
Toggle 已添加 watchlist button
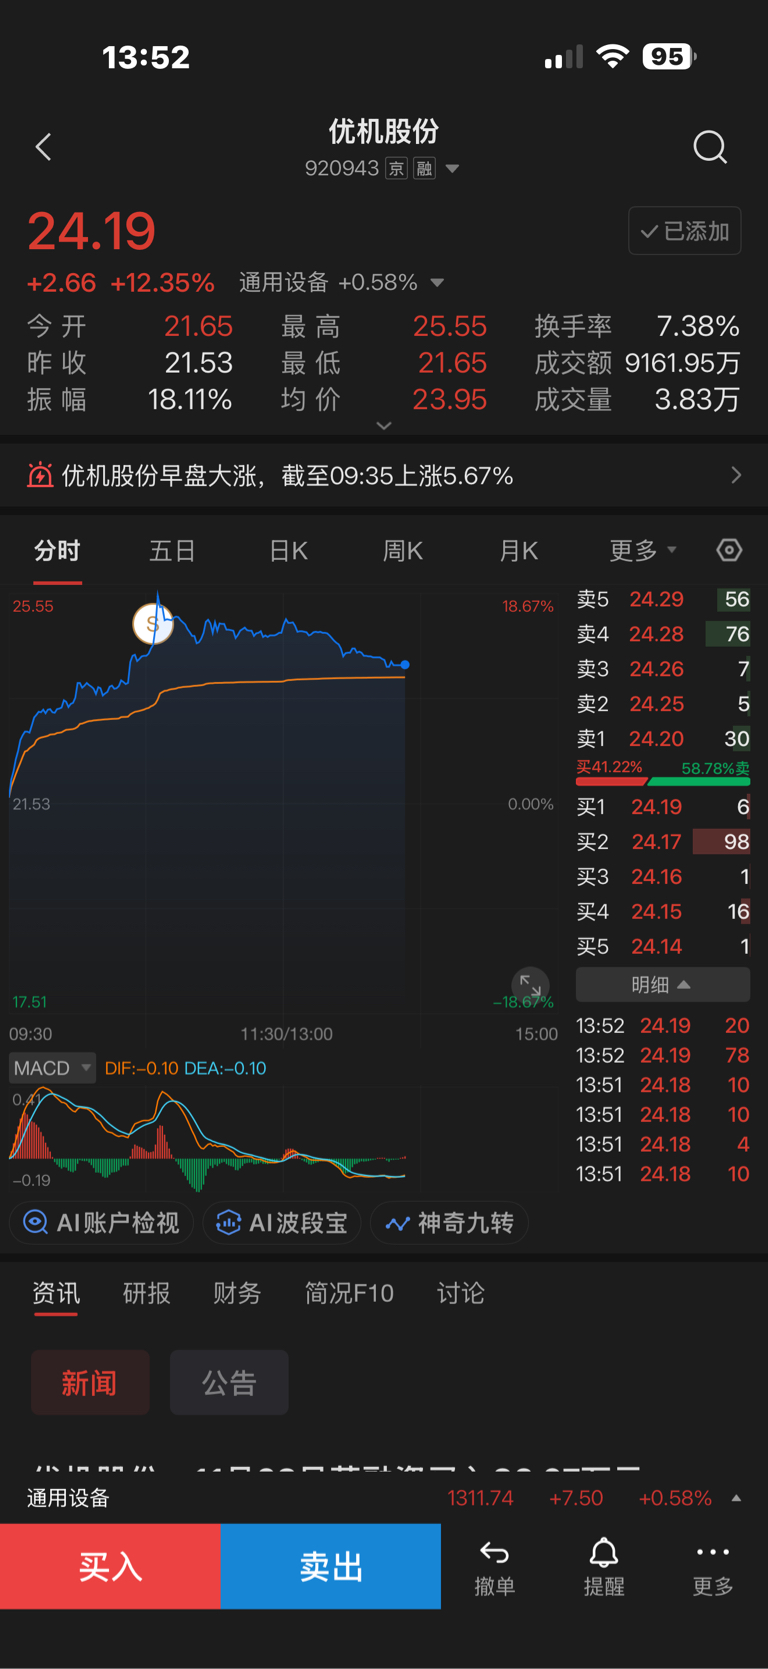685,231
